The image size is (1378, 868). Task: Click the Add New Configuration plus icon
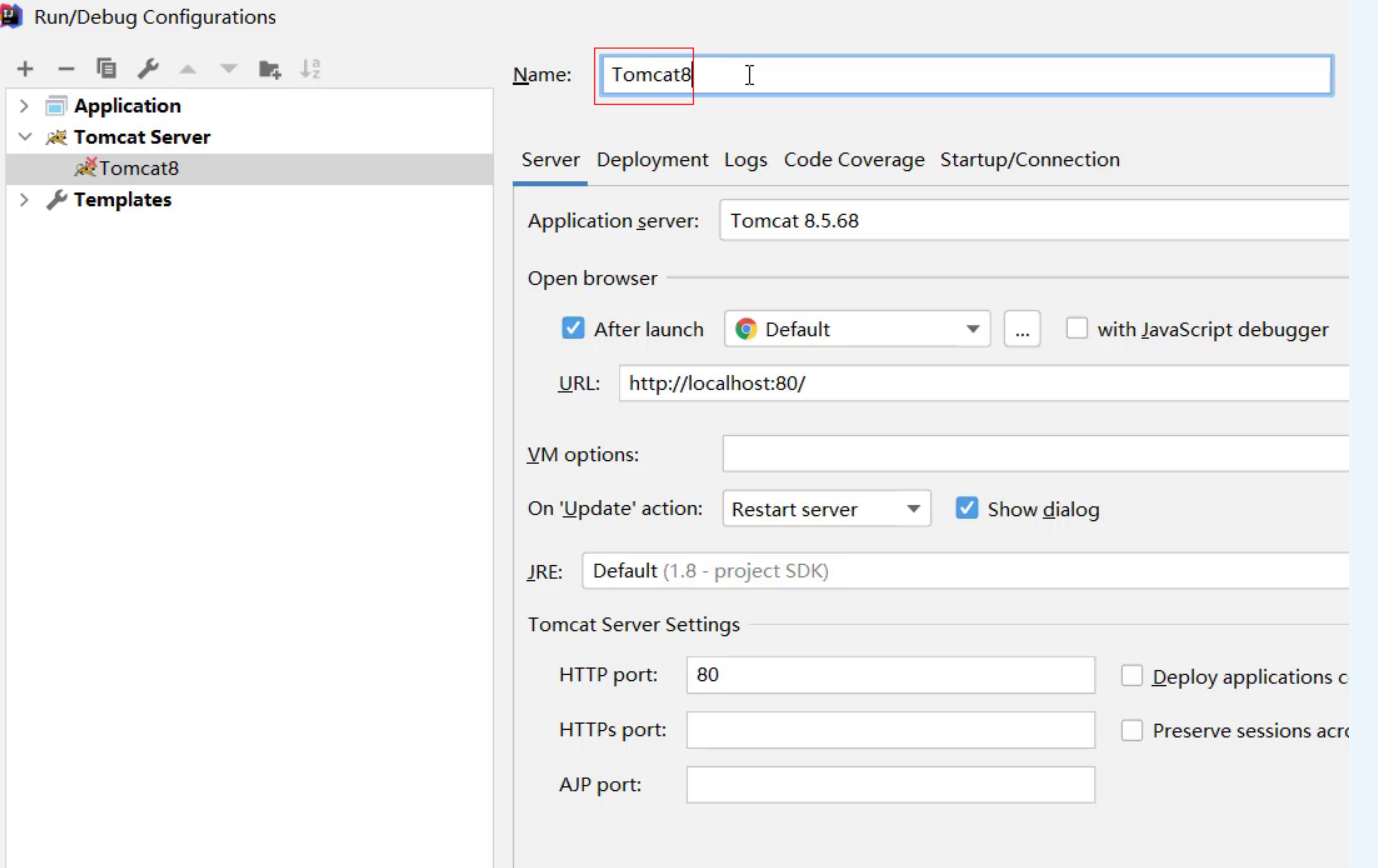coord(25,69)
